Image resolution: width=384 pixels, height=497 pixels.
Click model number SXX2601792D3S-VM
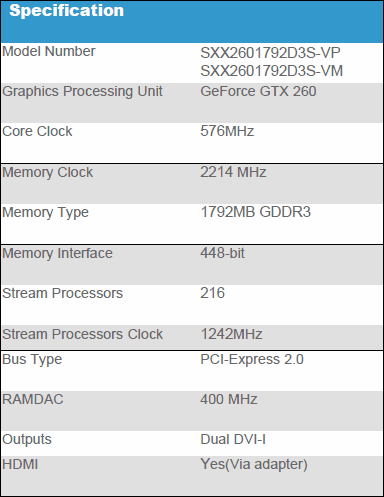(x=272, y=71)
